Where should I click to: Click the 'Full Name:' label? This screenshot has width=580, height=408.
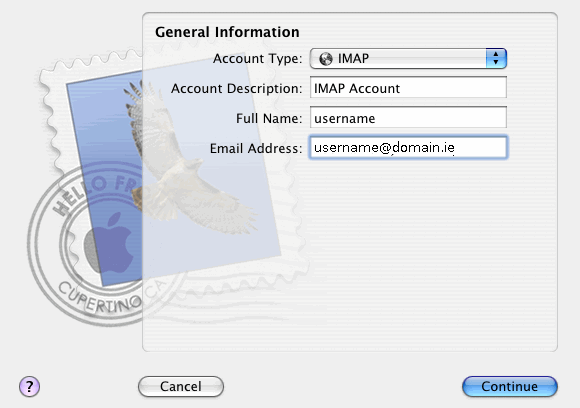point(269,118)
